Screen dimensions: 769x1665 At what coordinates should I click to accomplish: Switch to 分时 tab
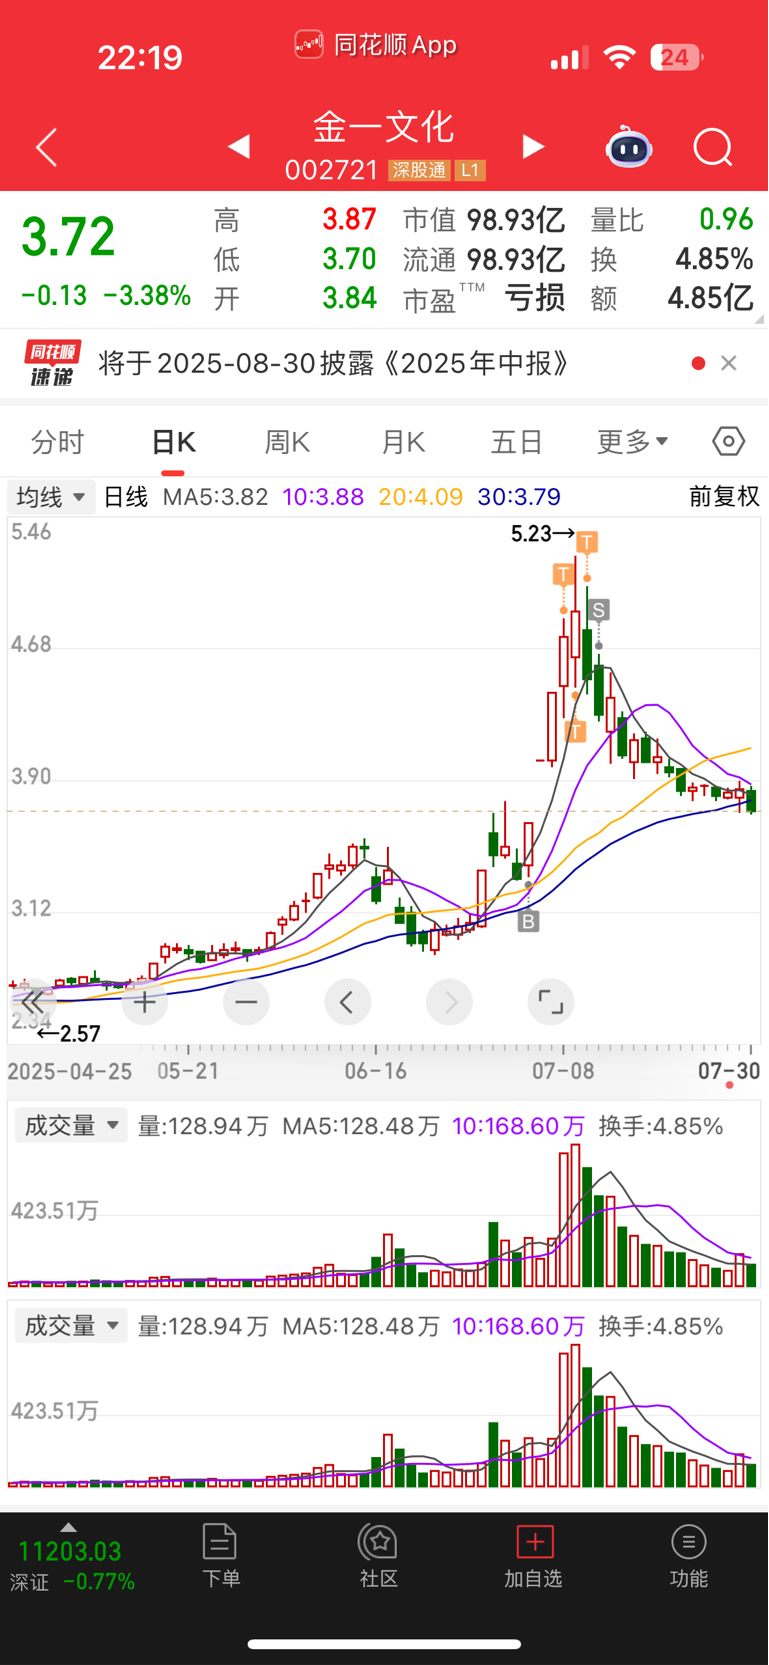point(58,441)
